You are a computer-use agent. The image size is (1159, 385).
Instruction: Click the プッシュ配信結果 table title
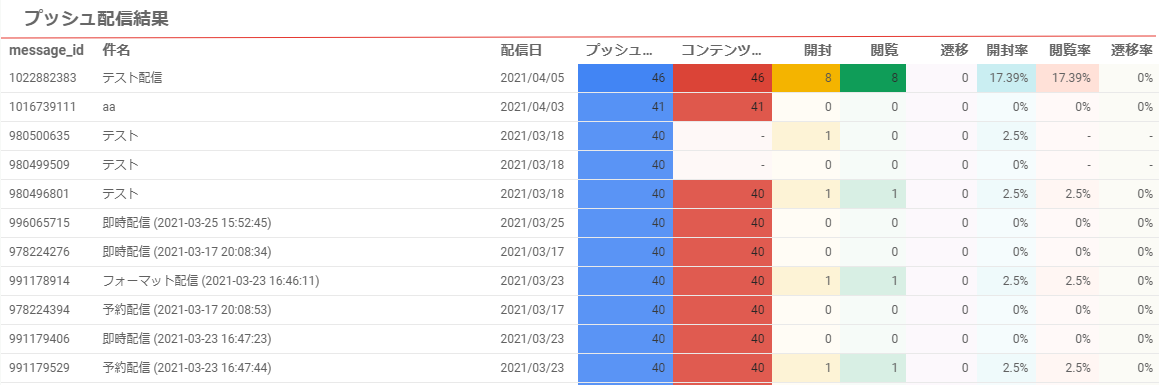(96, 18)
